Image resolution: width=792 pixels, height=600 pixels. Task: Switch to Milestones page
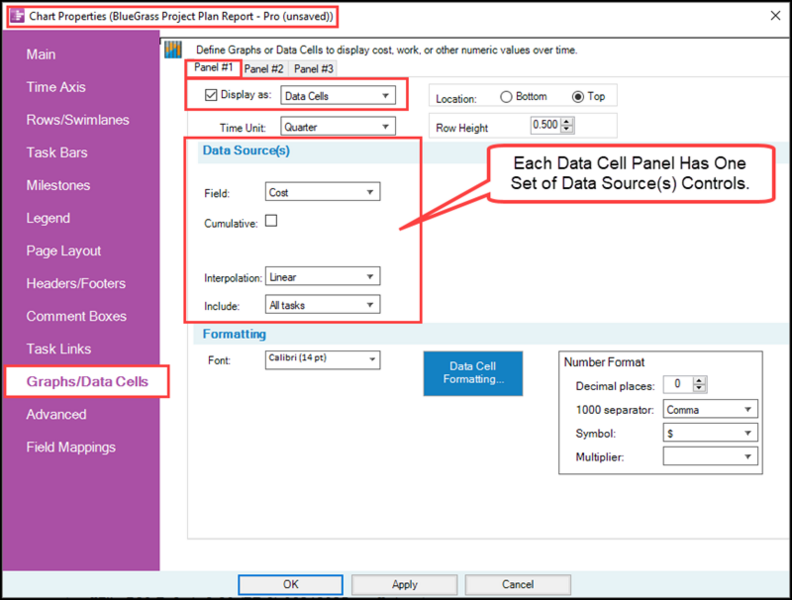point(59,185)
